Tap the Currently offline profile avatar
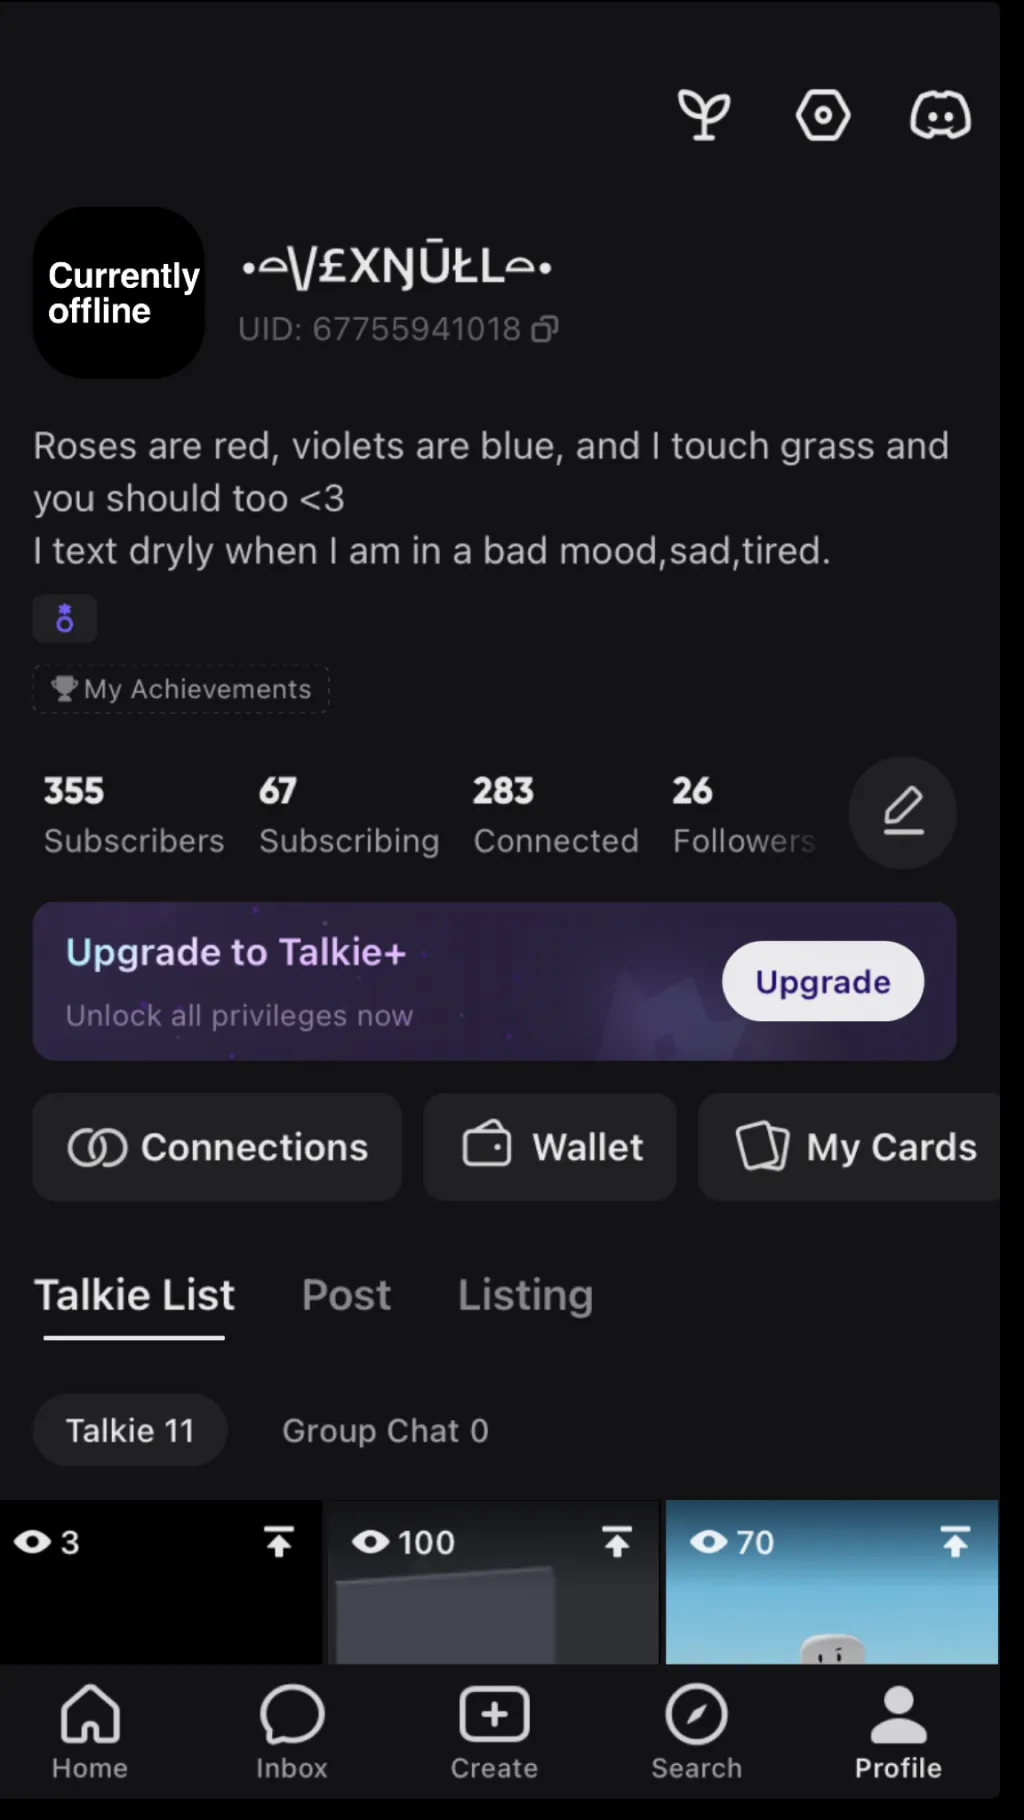This screenshot has width=1024, height=1820. tap(119, 293)
